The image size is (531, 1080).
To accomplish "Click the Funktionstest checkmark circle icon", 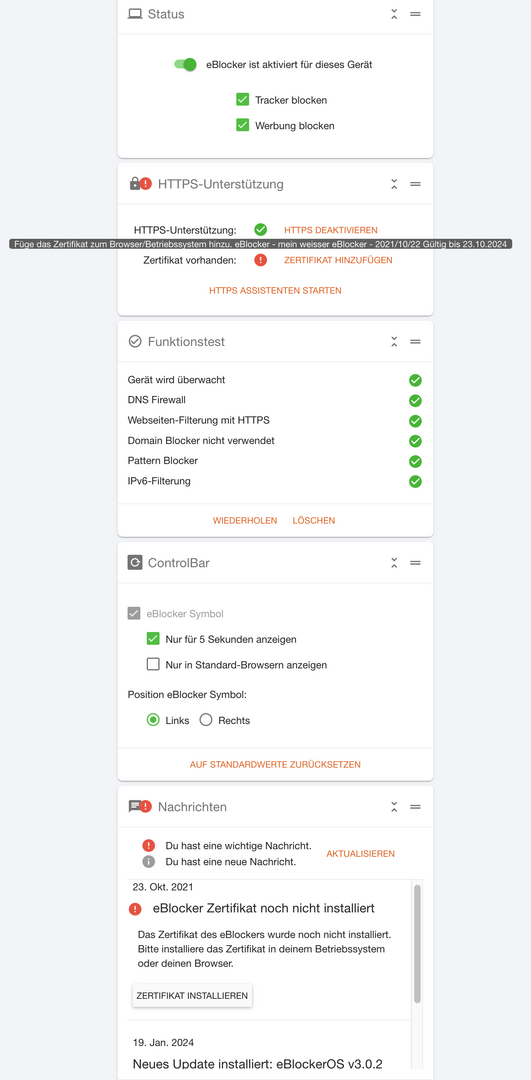I will [135, 341].
